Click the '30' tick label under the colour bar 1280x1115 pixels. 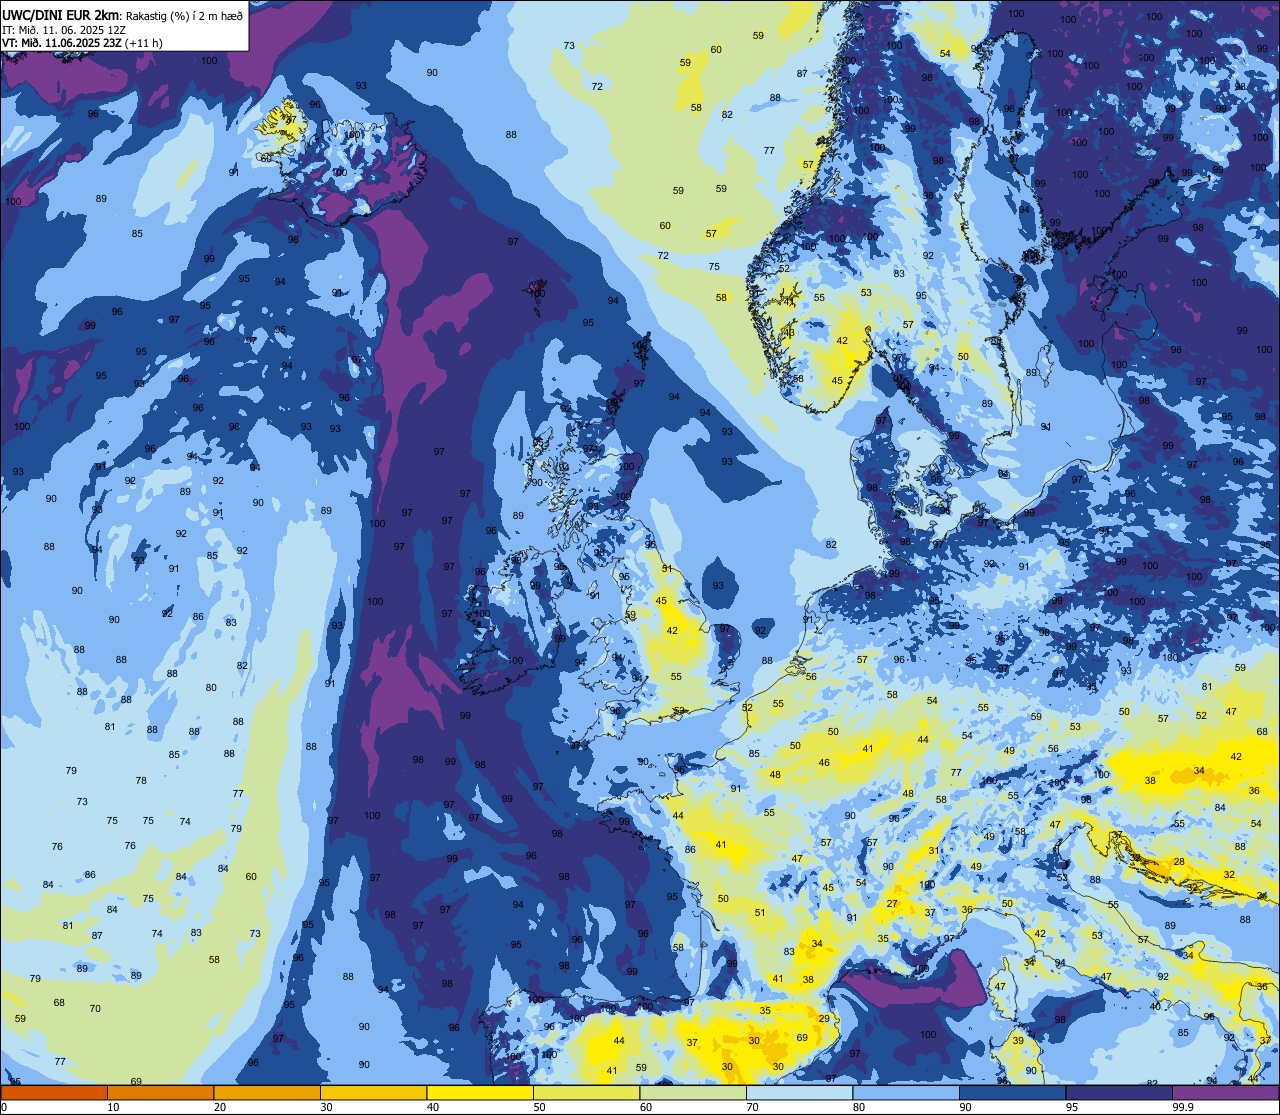point(326,1107)
